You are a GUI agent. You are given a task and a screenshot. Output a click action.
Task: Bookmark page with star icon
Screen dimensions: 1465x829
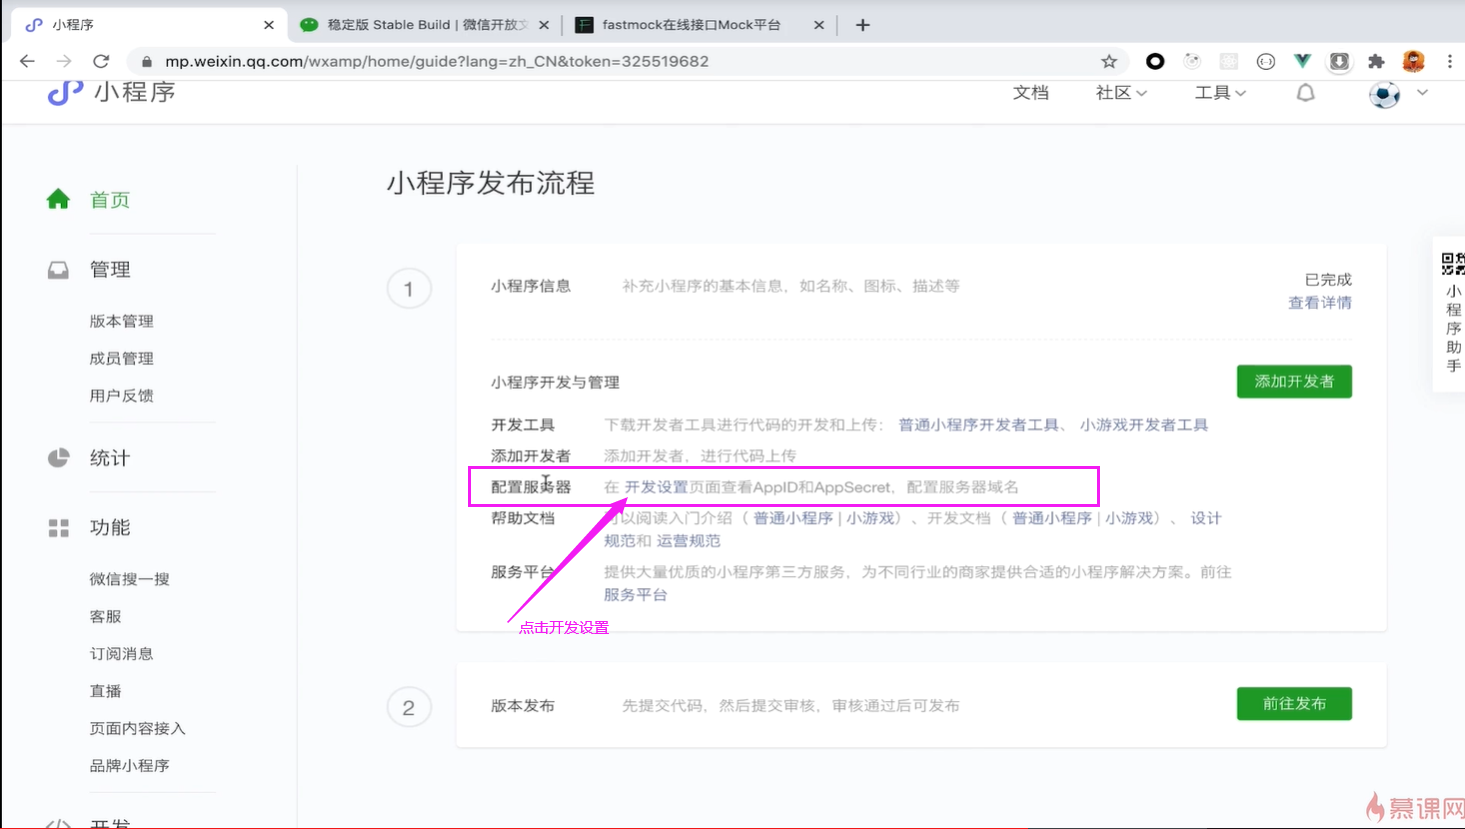point(1109,61)
